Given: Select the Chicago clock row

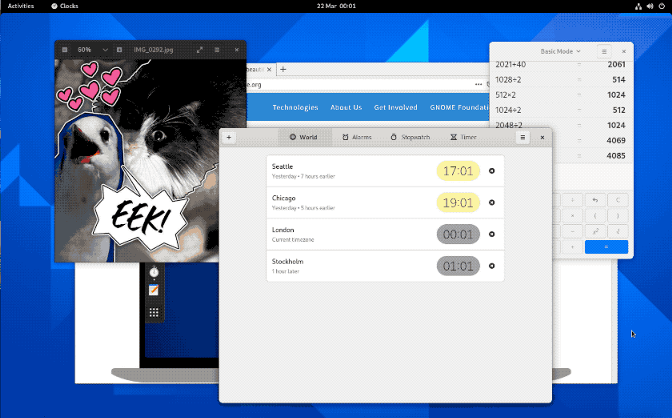Looking at the screenshot, I should point(385,203).
